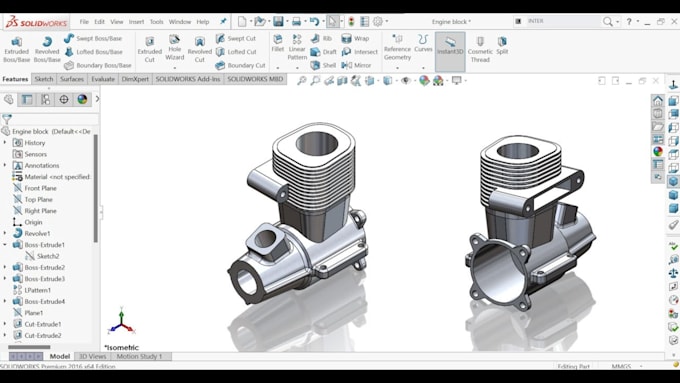The image size is (680, 383).
Task: Click the Undo icon in toolbar
Action: click(314, 21)
